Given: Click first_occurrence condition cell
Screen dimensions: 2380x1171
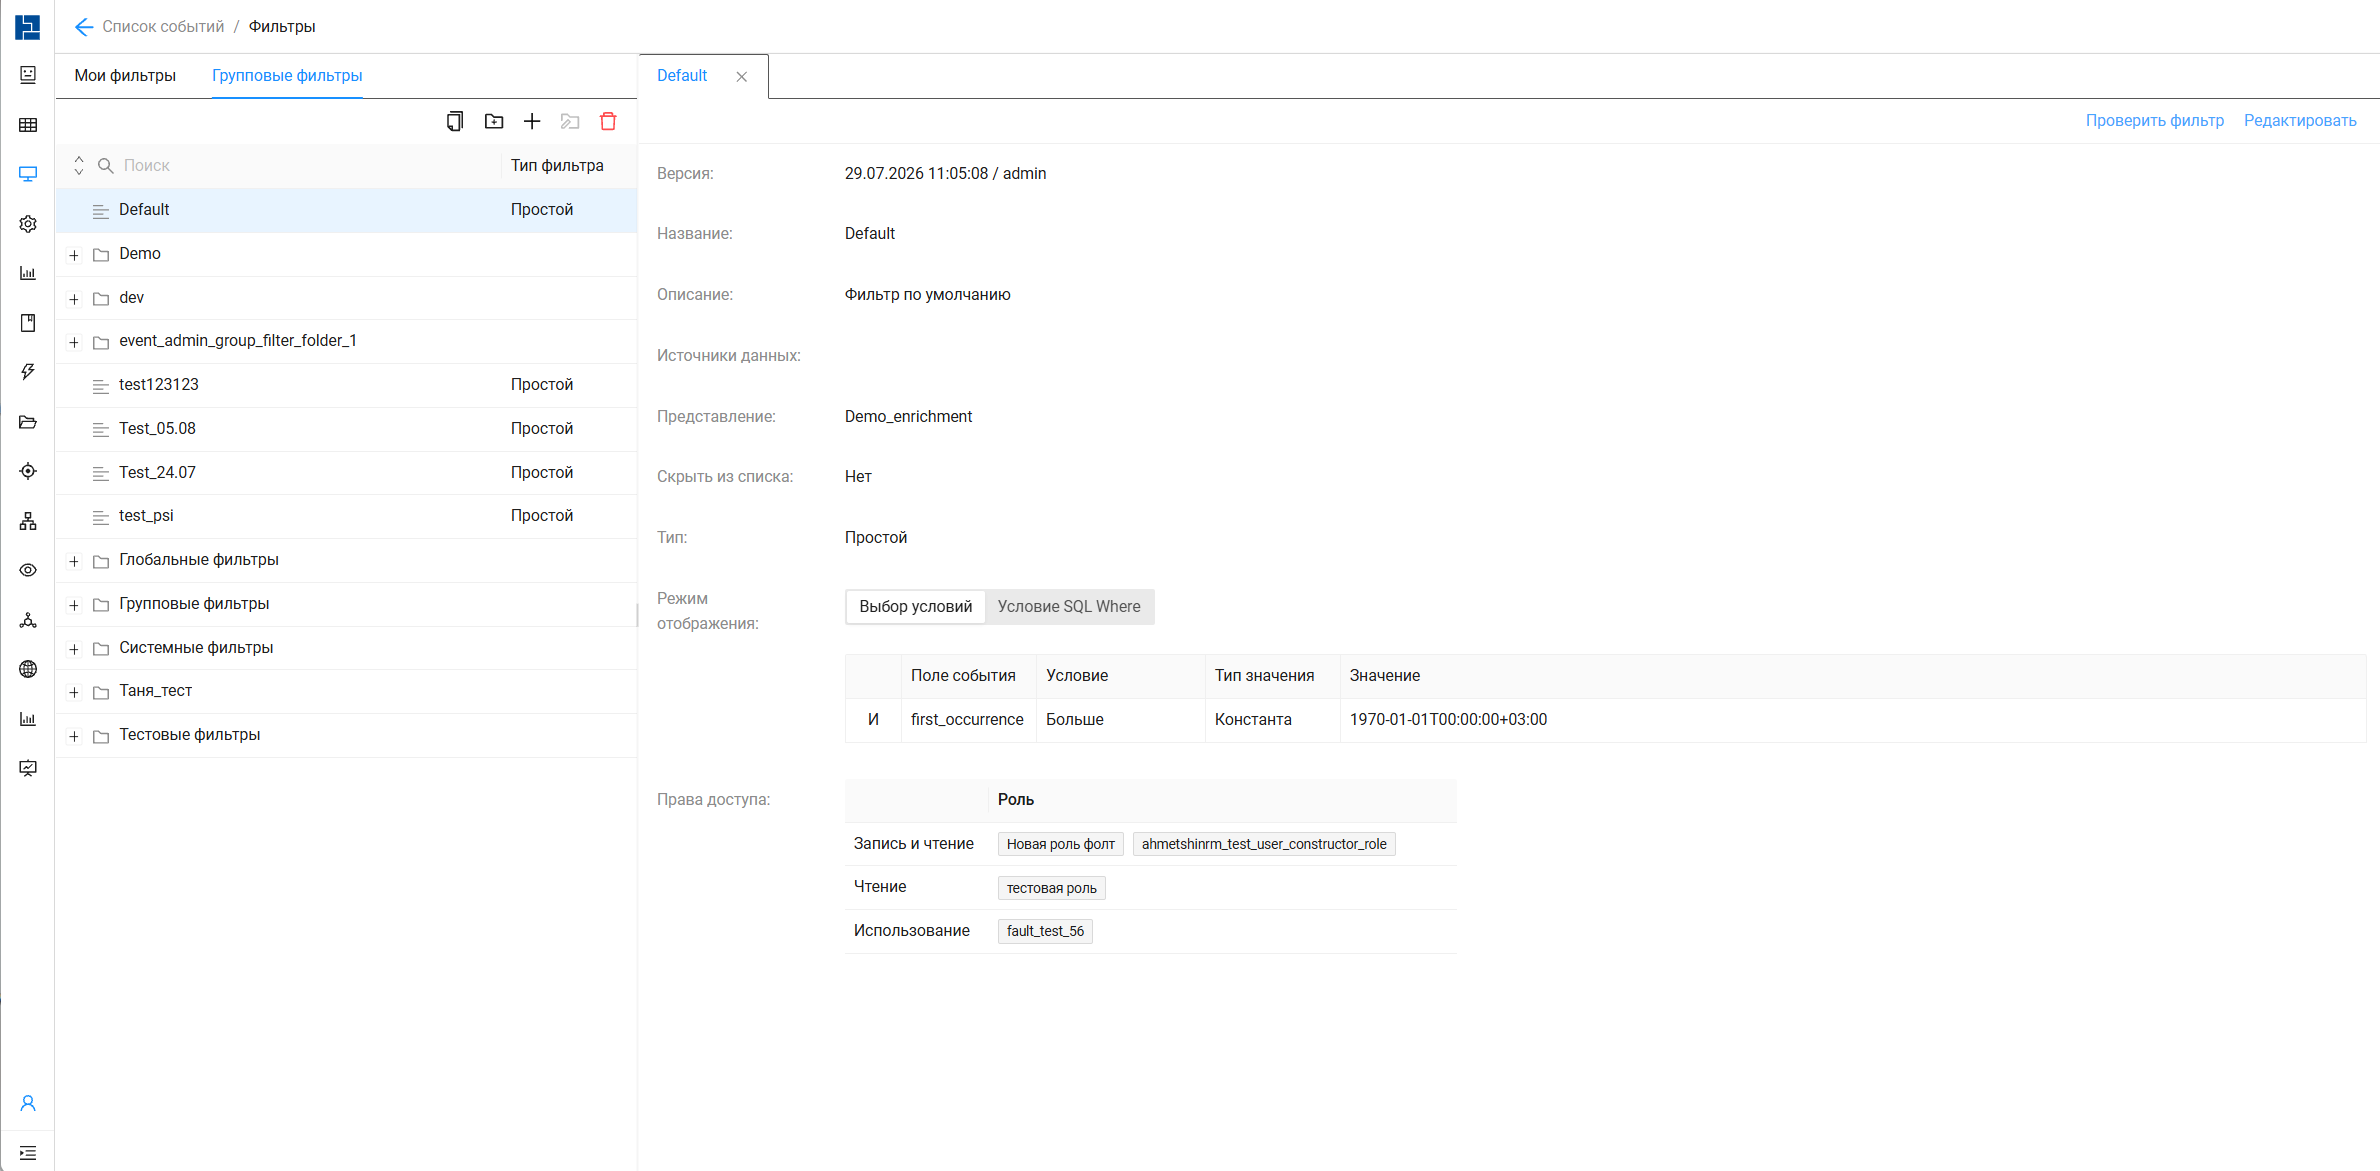Looking at the screenshot, I should click(x=967, y=720).
